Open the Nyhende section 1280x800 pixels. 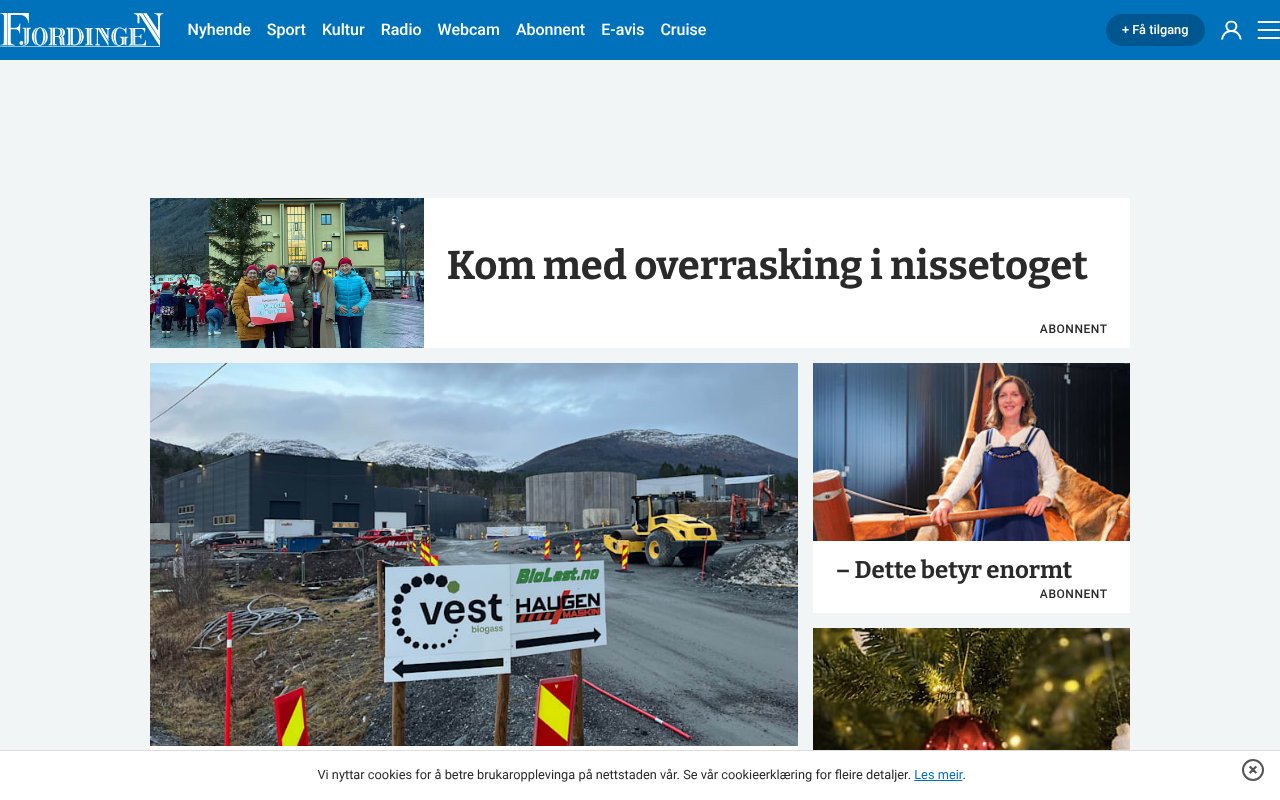(219, 30)
